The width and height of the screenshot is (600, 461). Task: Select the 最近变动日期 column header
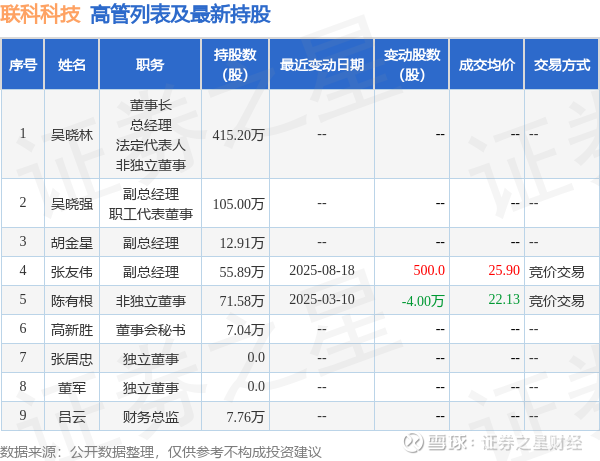(x=322, y=64)
